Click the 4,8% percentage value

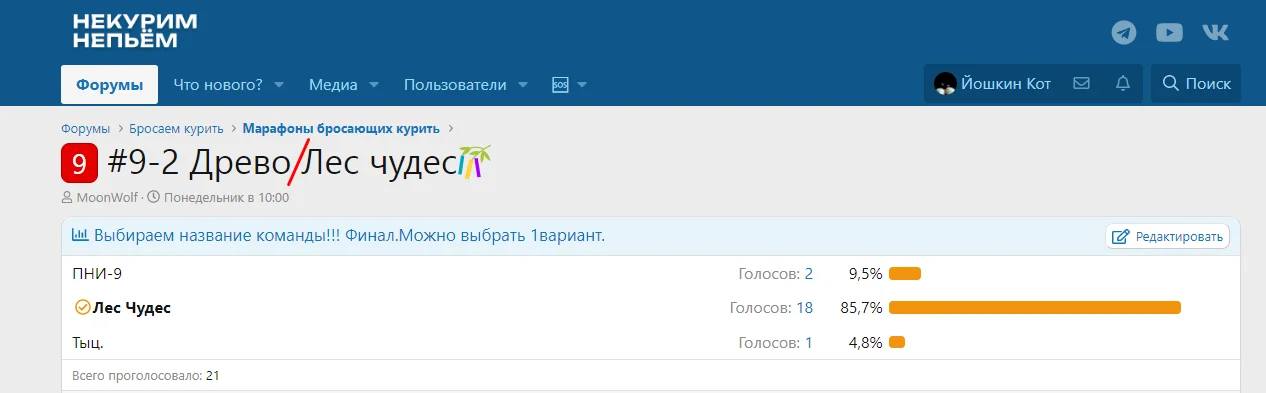pyautogui.click(x=865, y=342)
